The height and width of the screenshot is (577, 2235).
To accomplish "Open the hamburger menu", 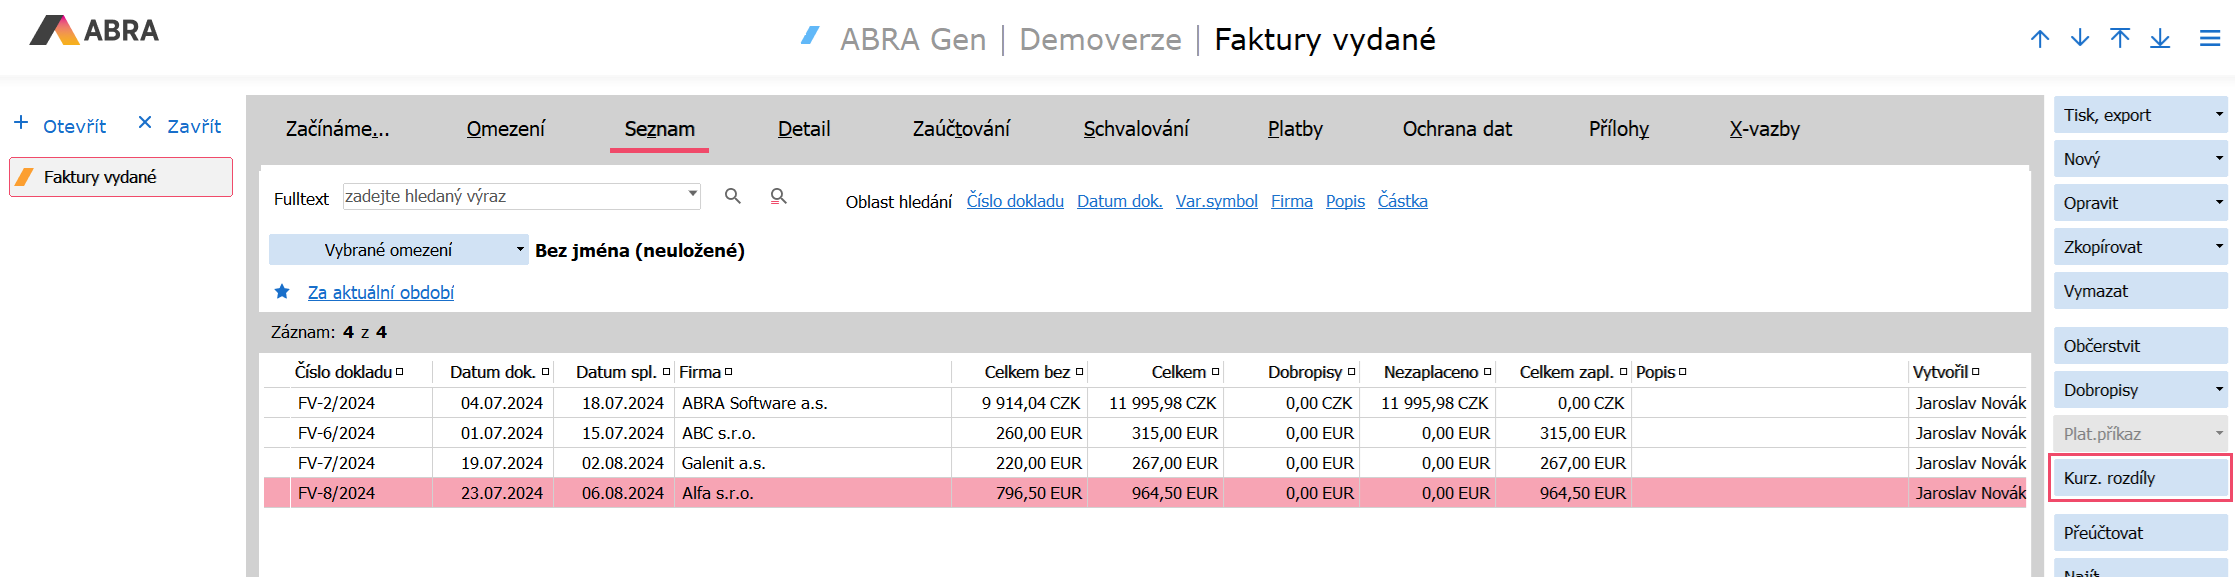I will (2210, 39).
